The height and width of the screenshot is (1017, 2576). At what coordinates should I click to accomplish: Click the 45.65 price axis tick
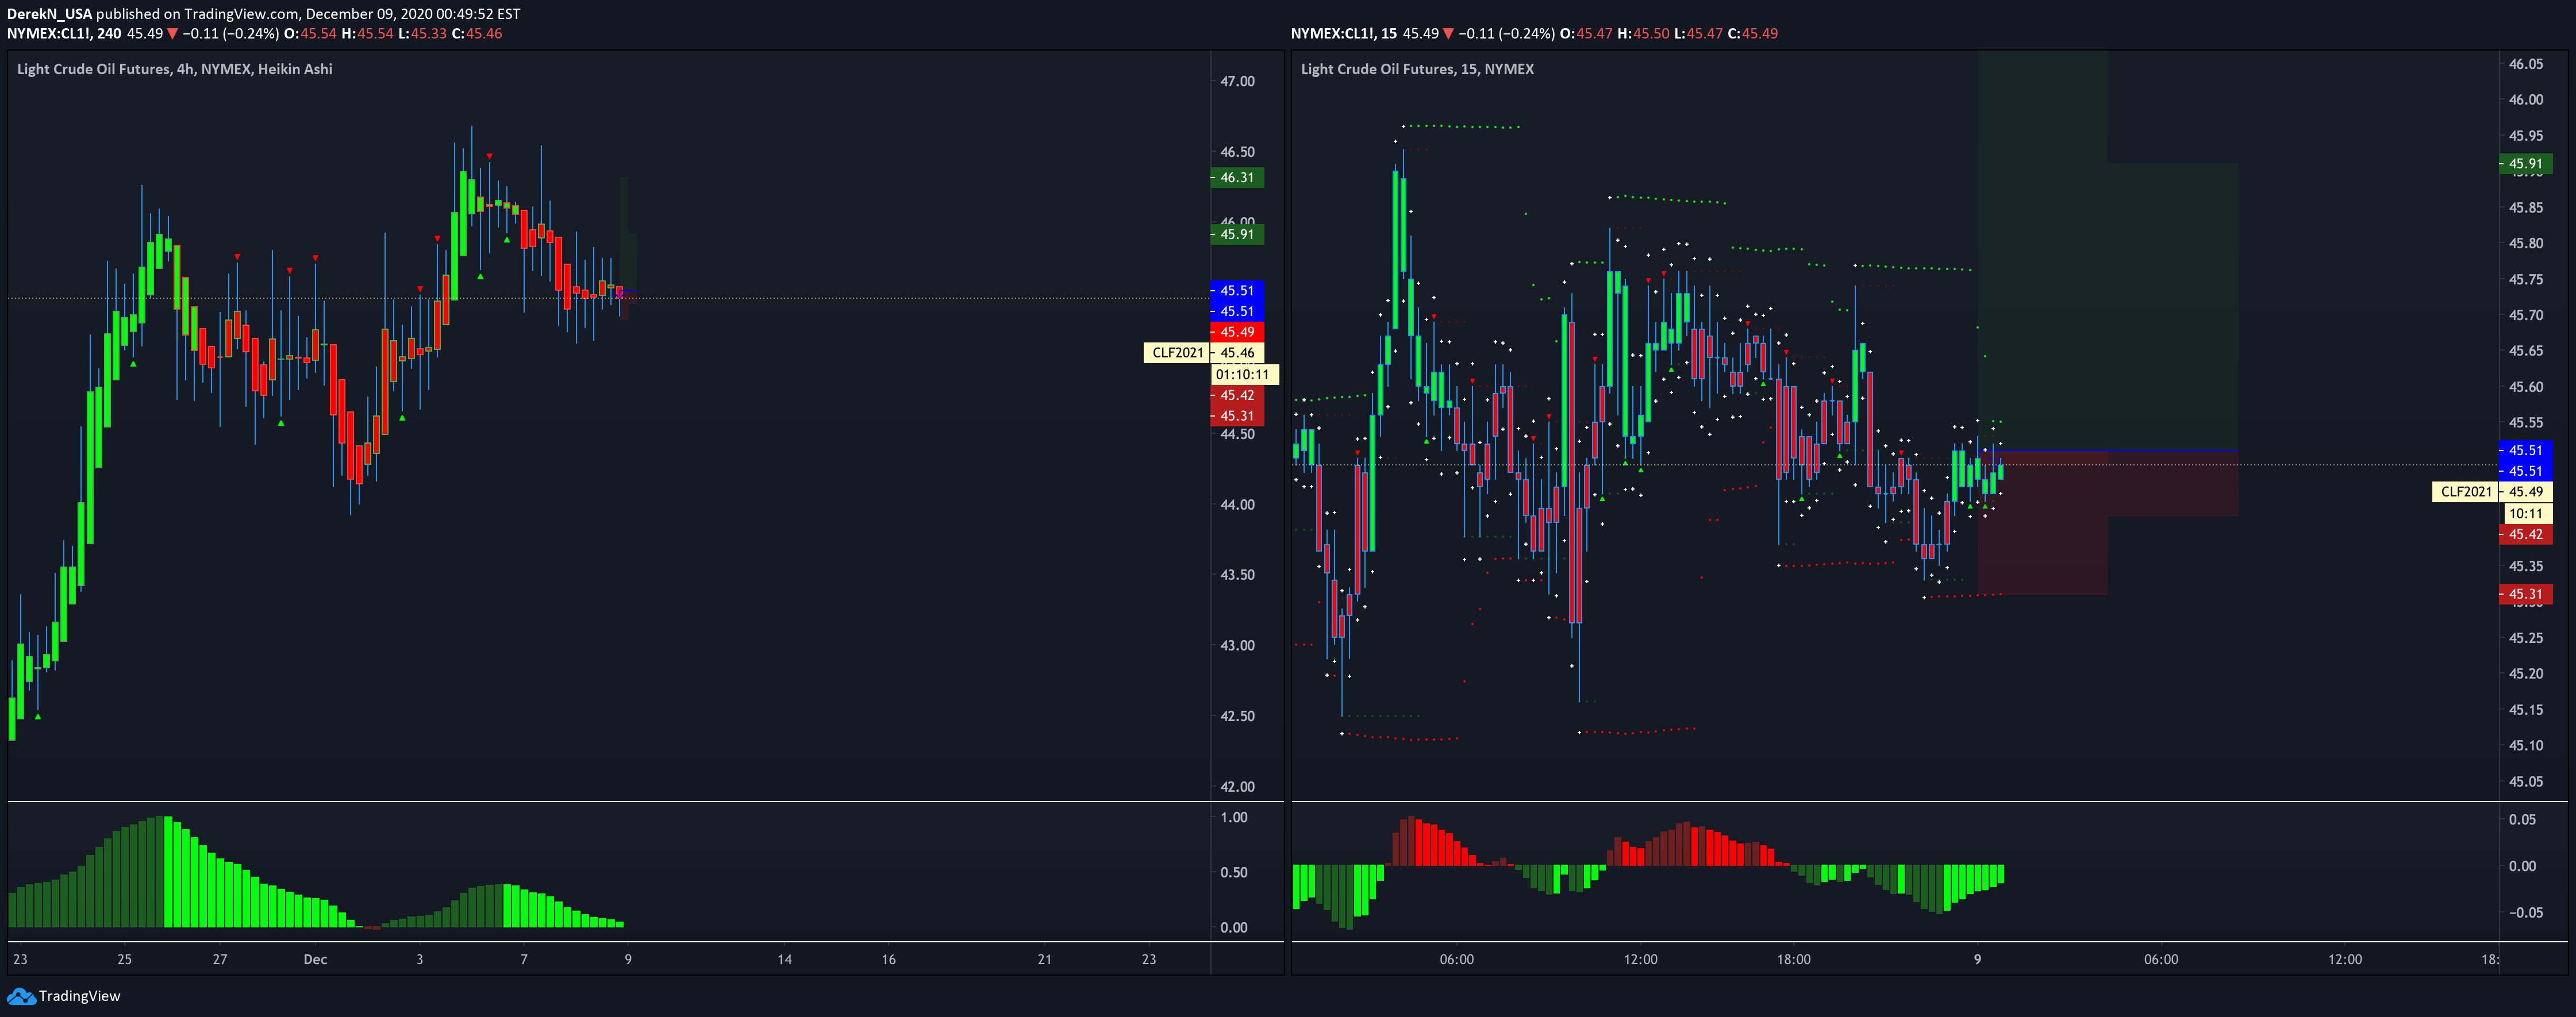point(2525,351)
